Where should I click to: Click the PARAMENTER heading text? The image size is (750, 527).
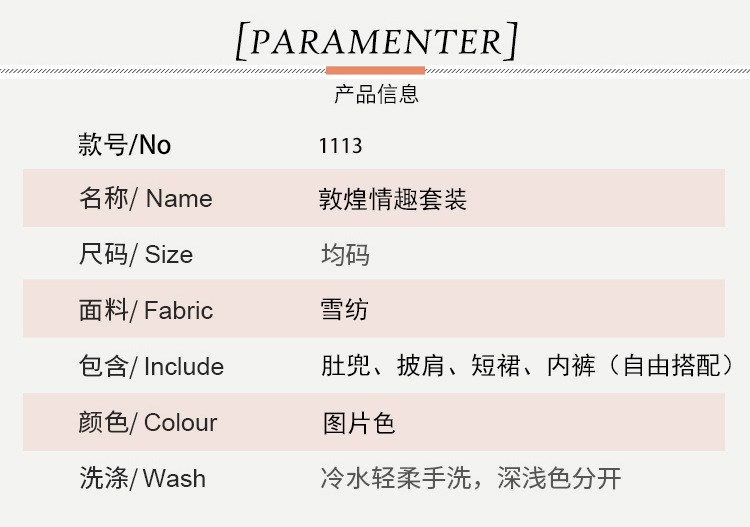click(376, 41)
